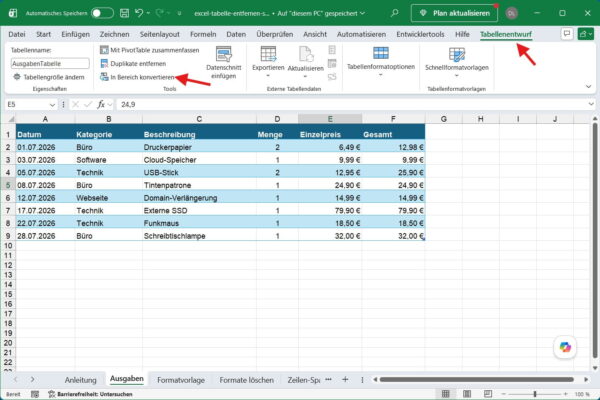This screenshot has height=400, width=600.
Task: Click the cell with Schreibtischlampe
Action: coord(199,236)
